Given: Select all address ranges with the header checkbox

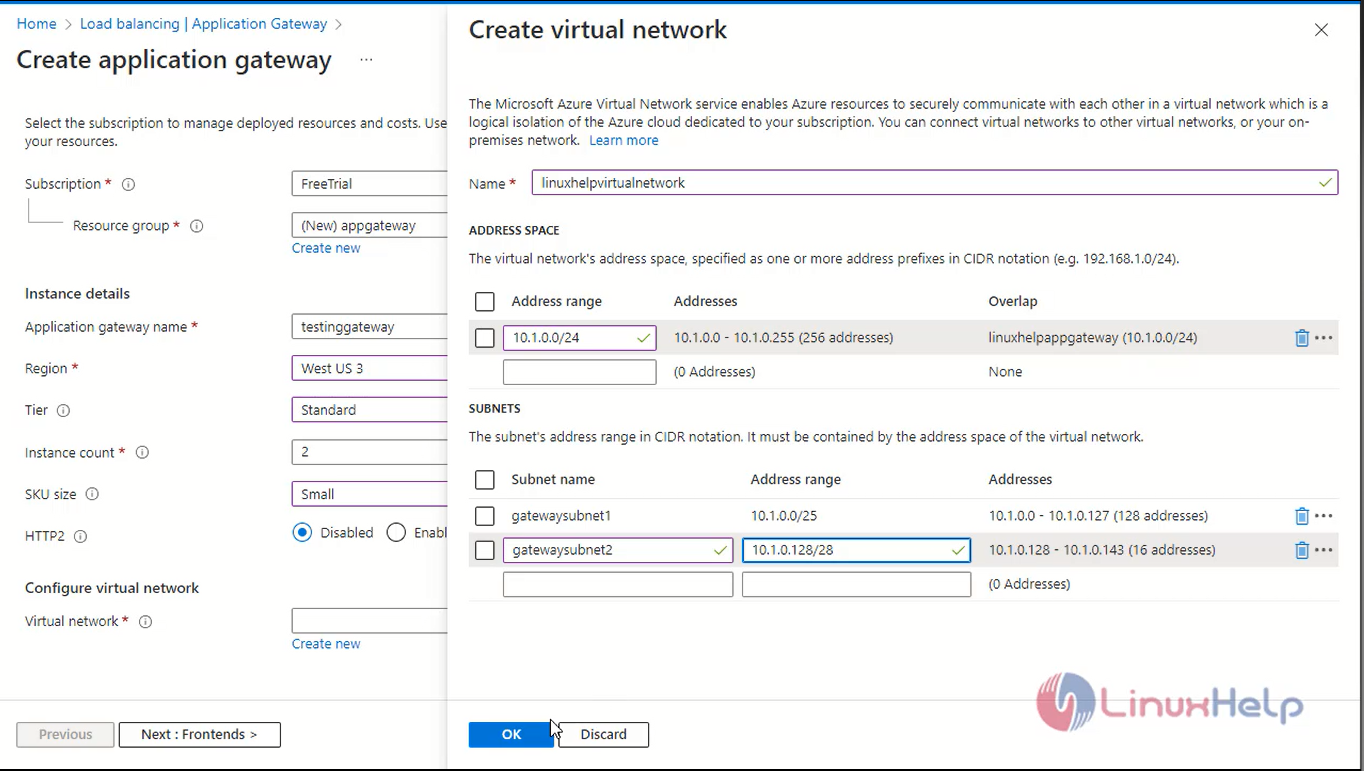Looking at the screenshot, I should 485,302.
